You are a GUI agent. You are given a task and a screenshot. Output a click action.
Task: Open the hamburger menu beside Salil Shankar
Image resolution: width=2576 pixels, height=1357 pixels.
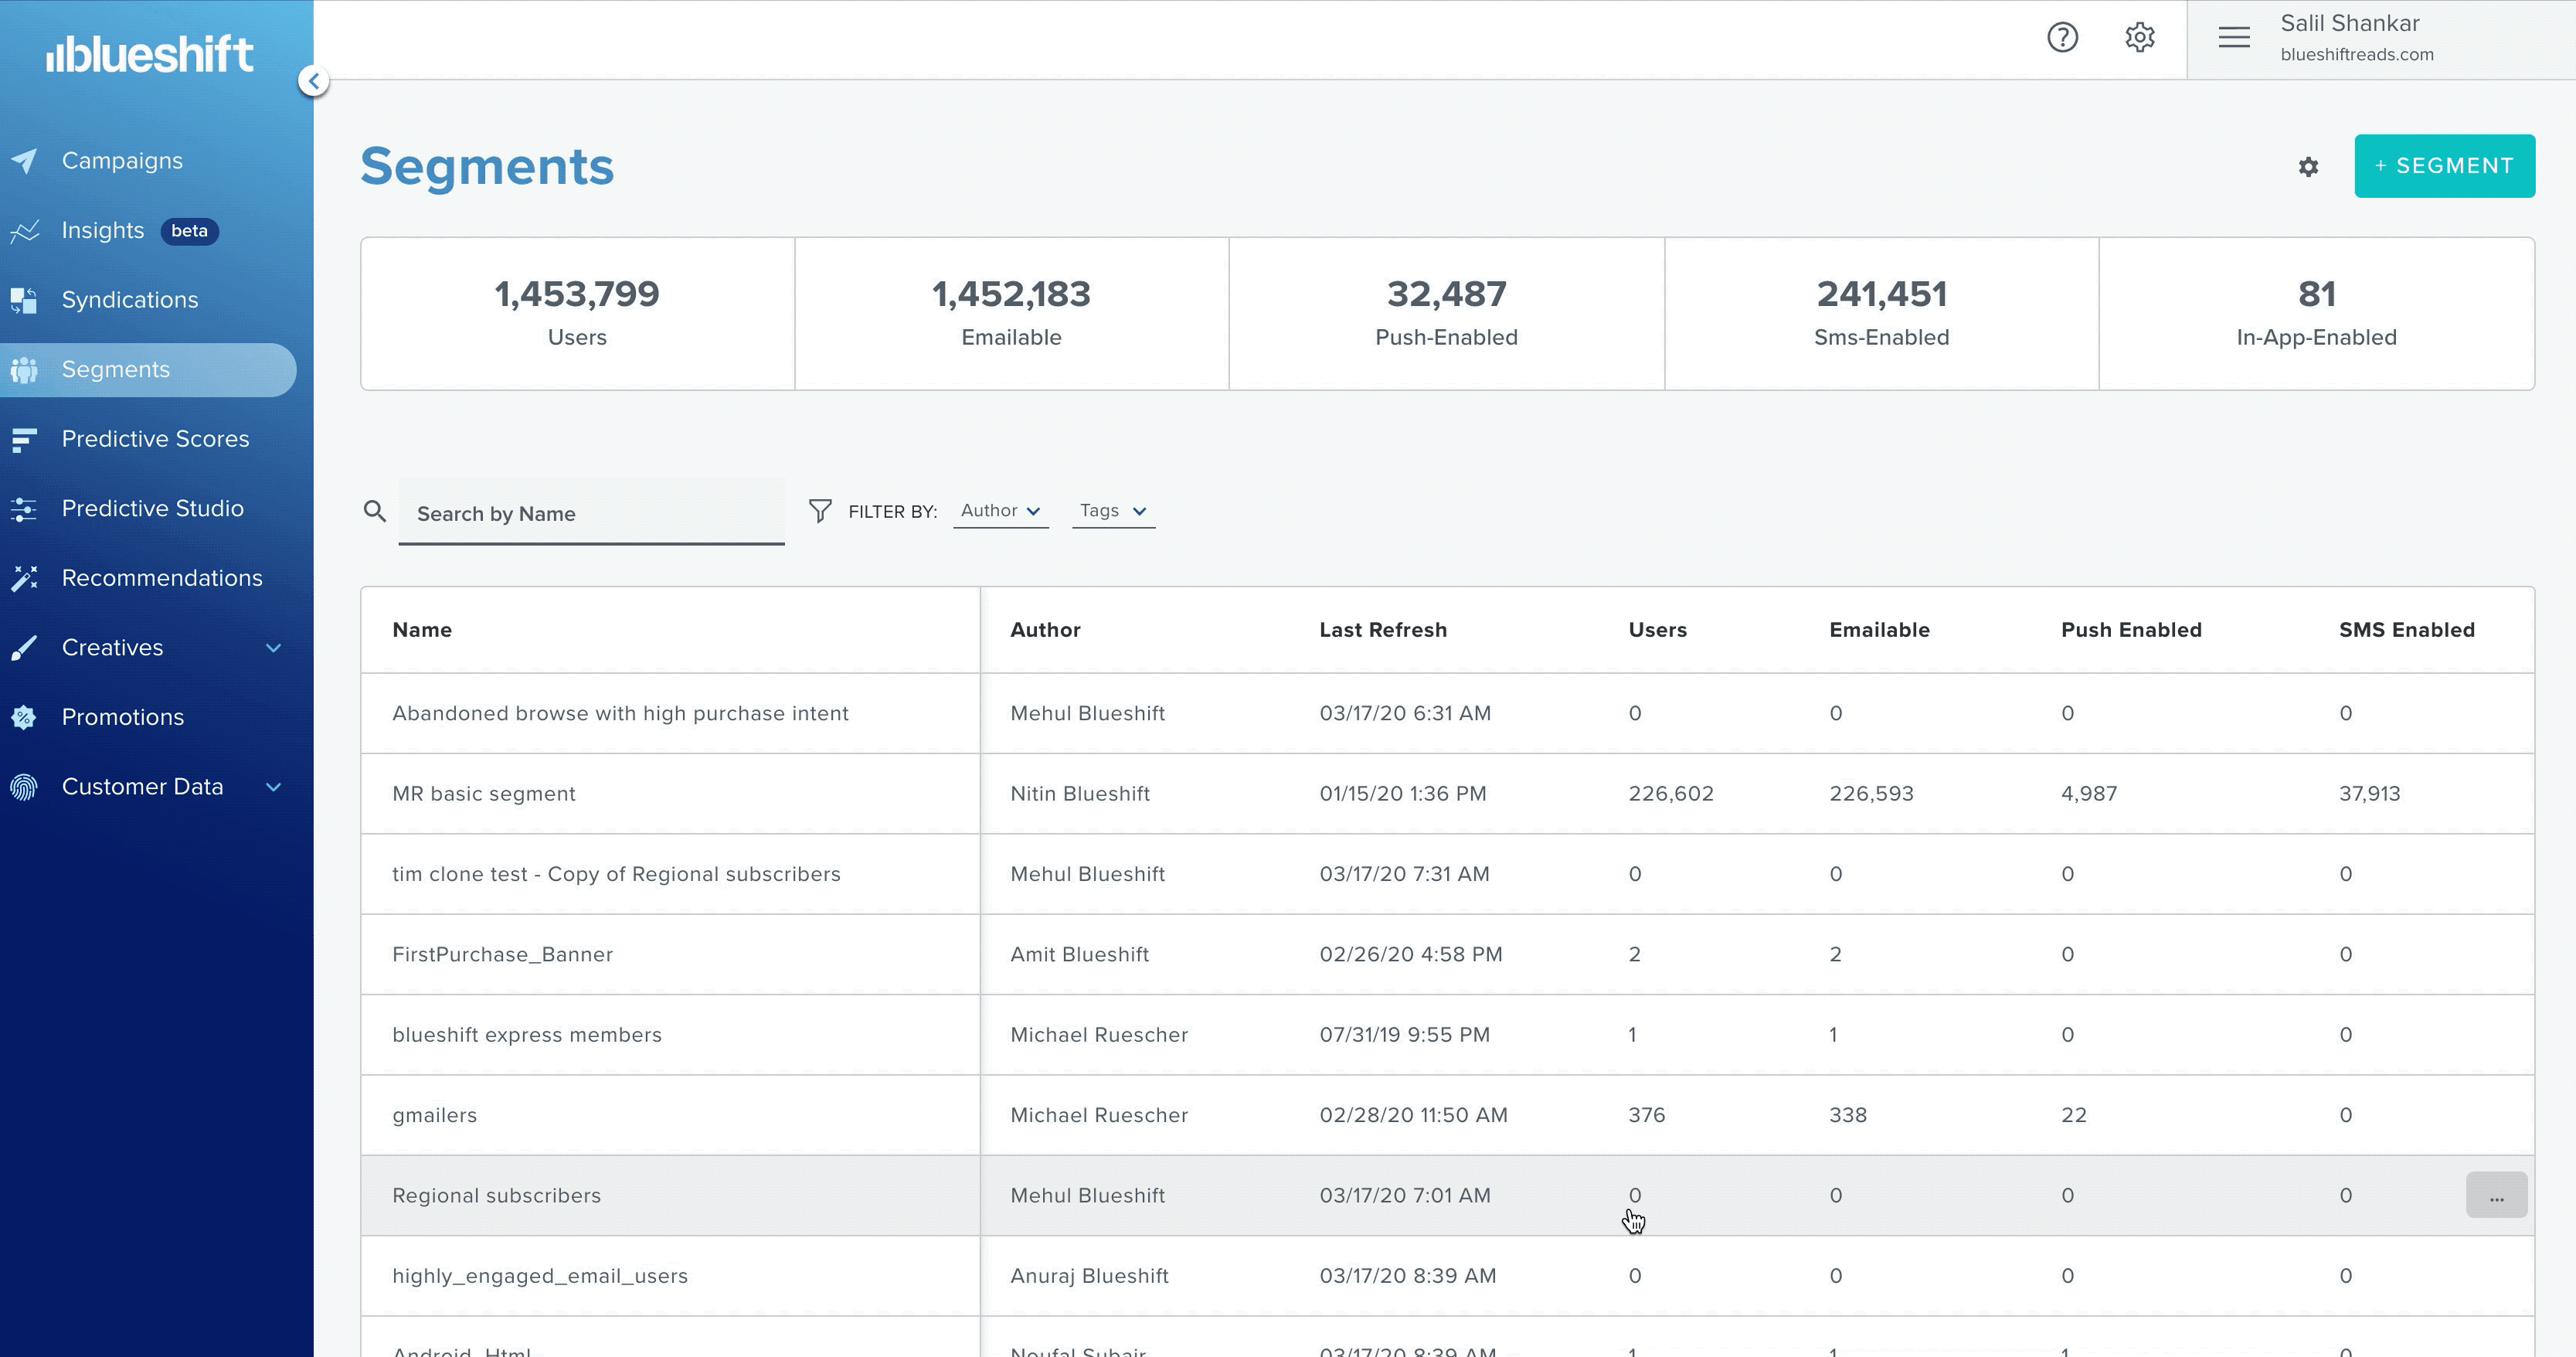tap(2234, 37)
